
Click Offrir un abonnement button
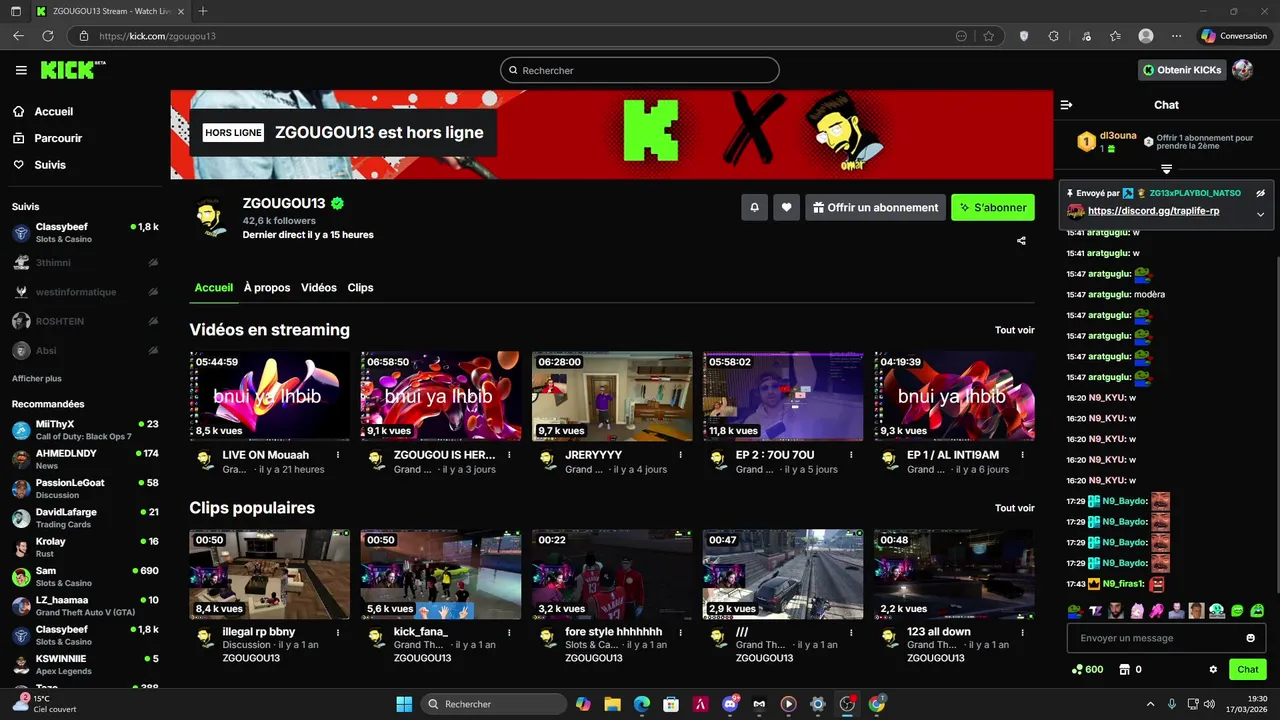pos(875,207)
